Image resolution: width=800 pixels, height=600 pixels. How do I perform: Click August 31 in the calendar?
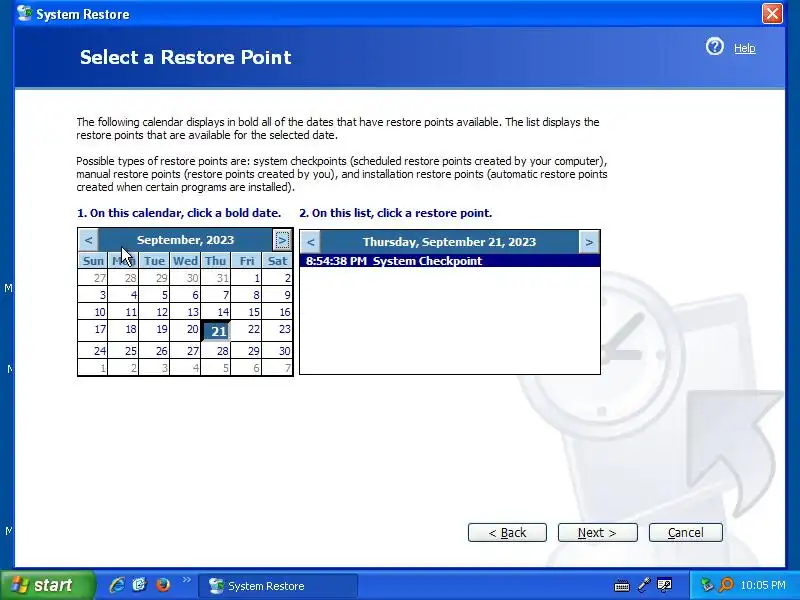216,278
